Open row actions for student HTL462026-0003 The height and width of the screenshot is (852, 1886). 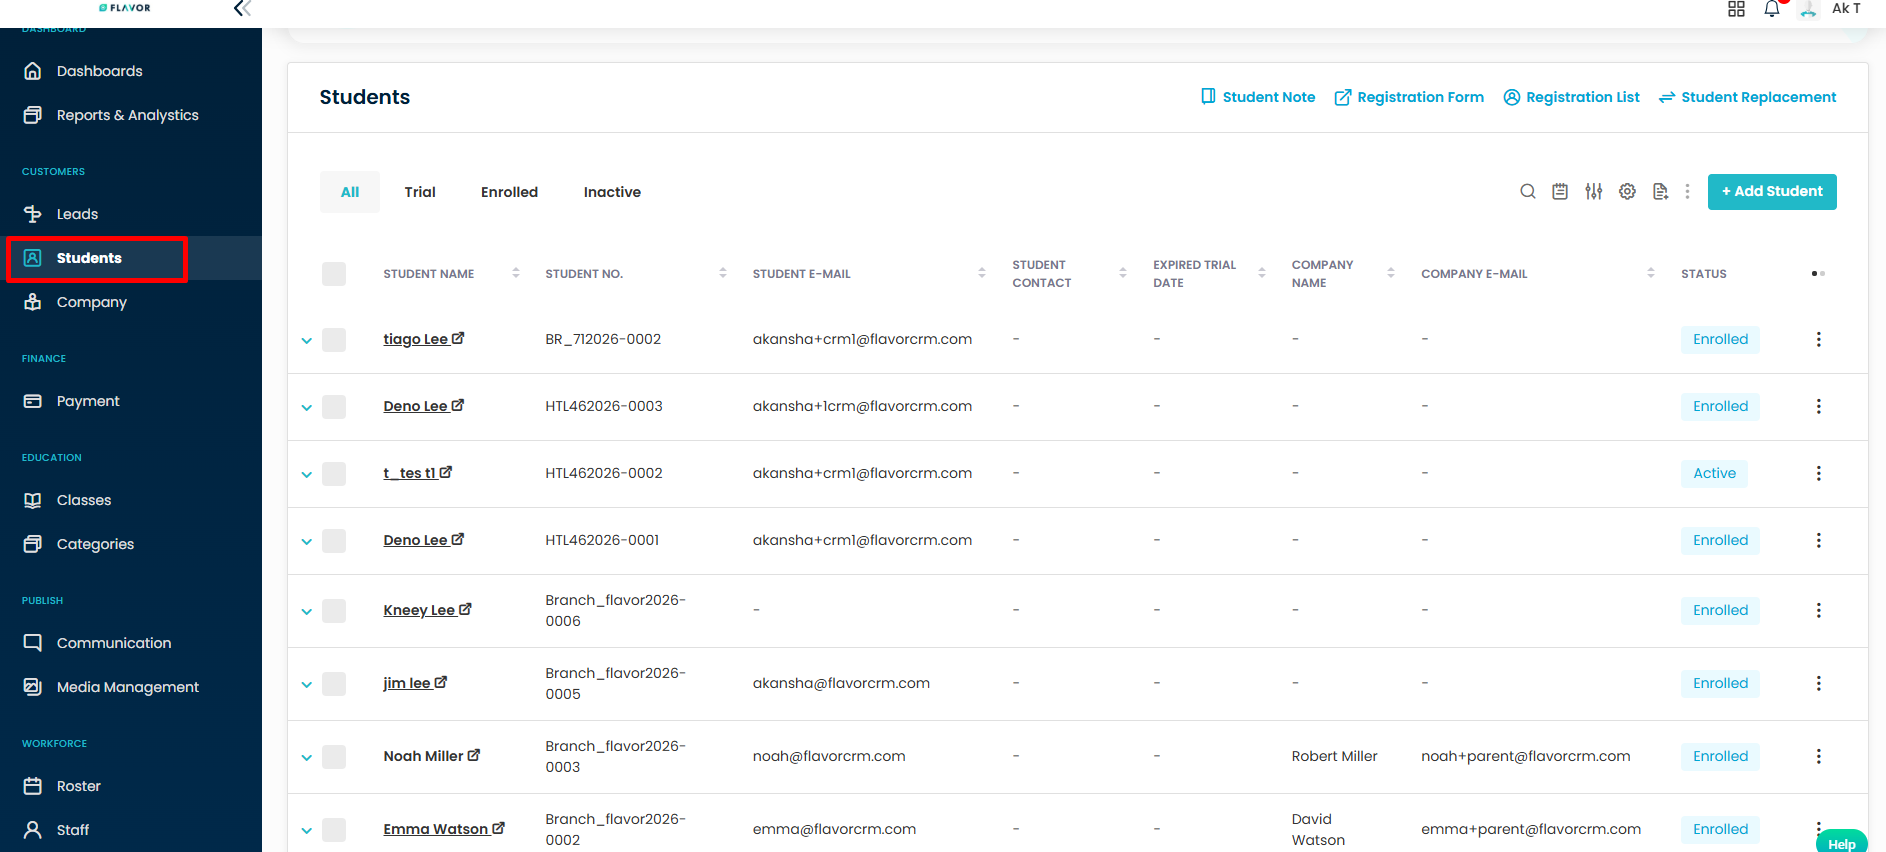(1818, 406)
